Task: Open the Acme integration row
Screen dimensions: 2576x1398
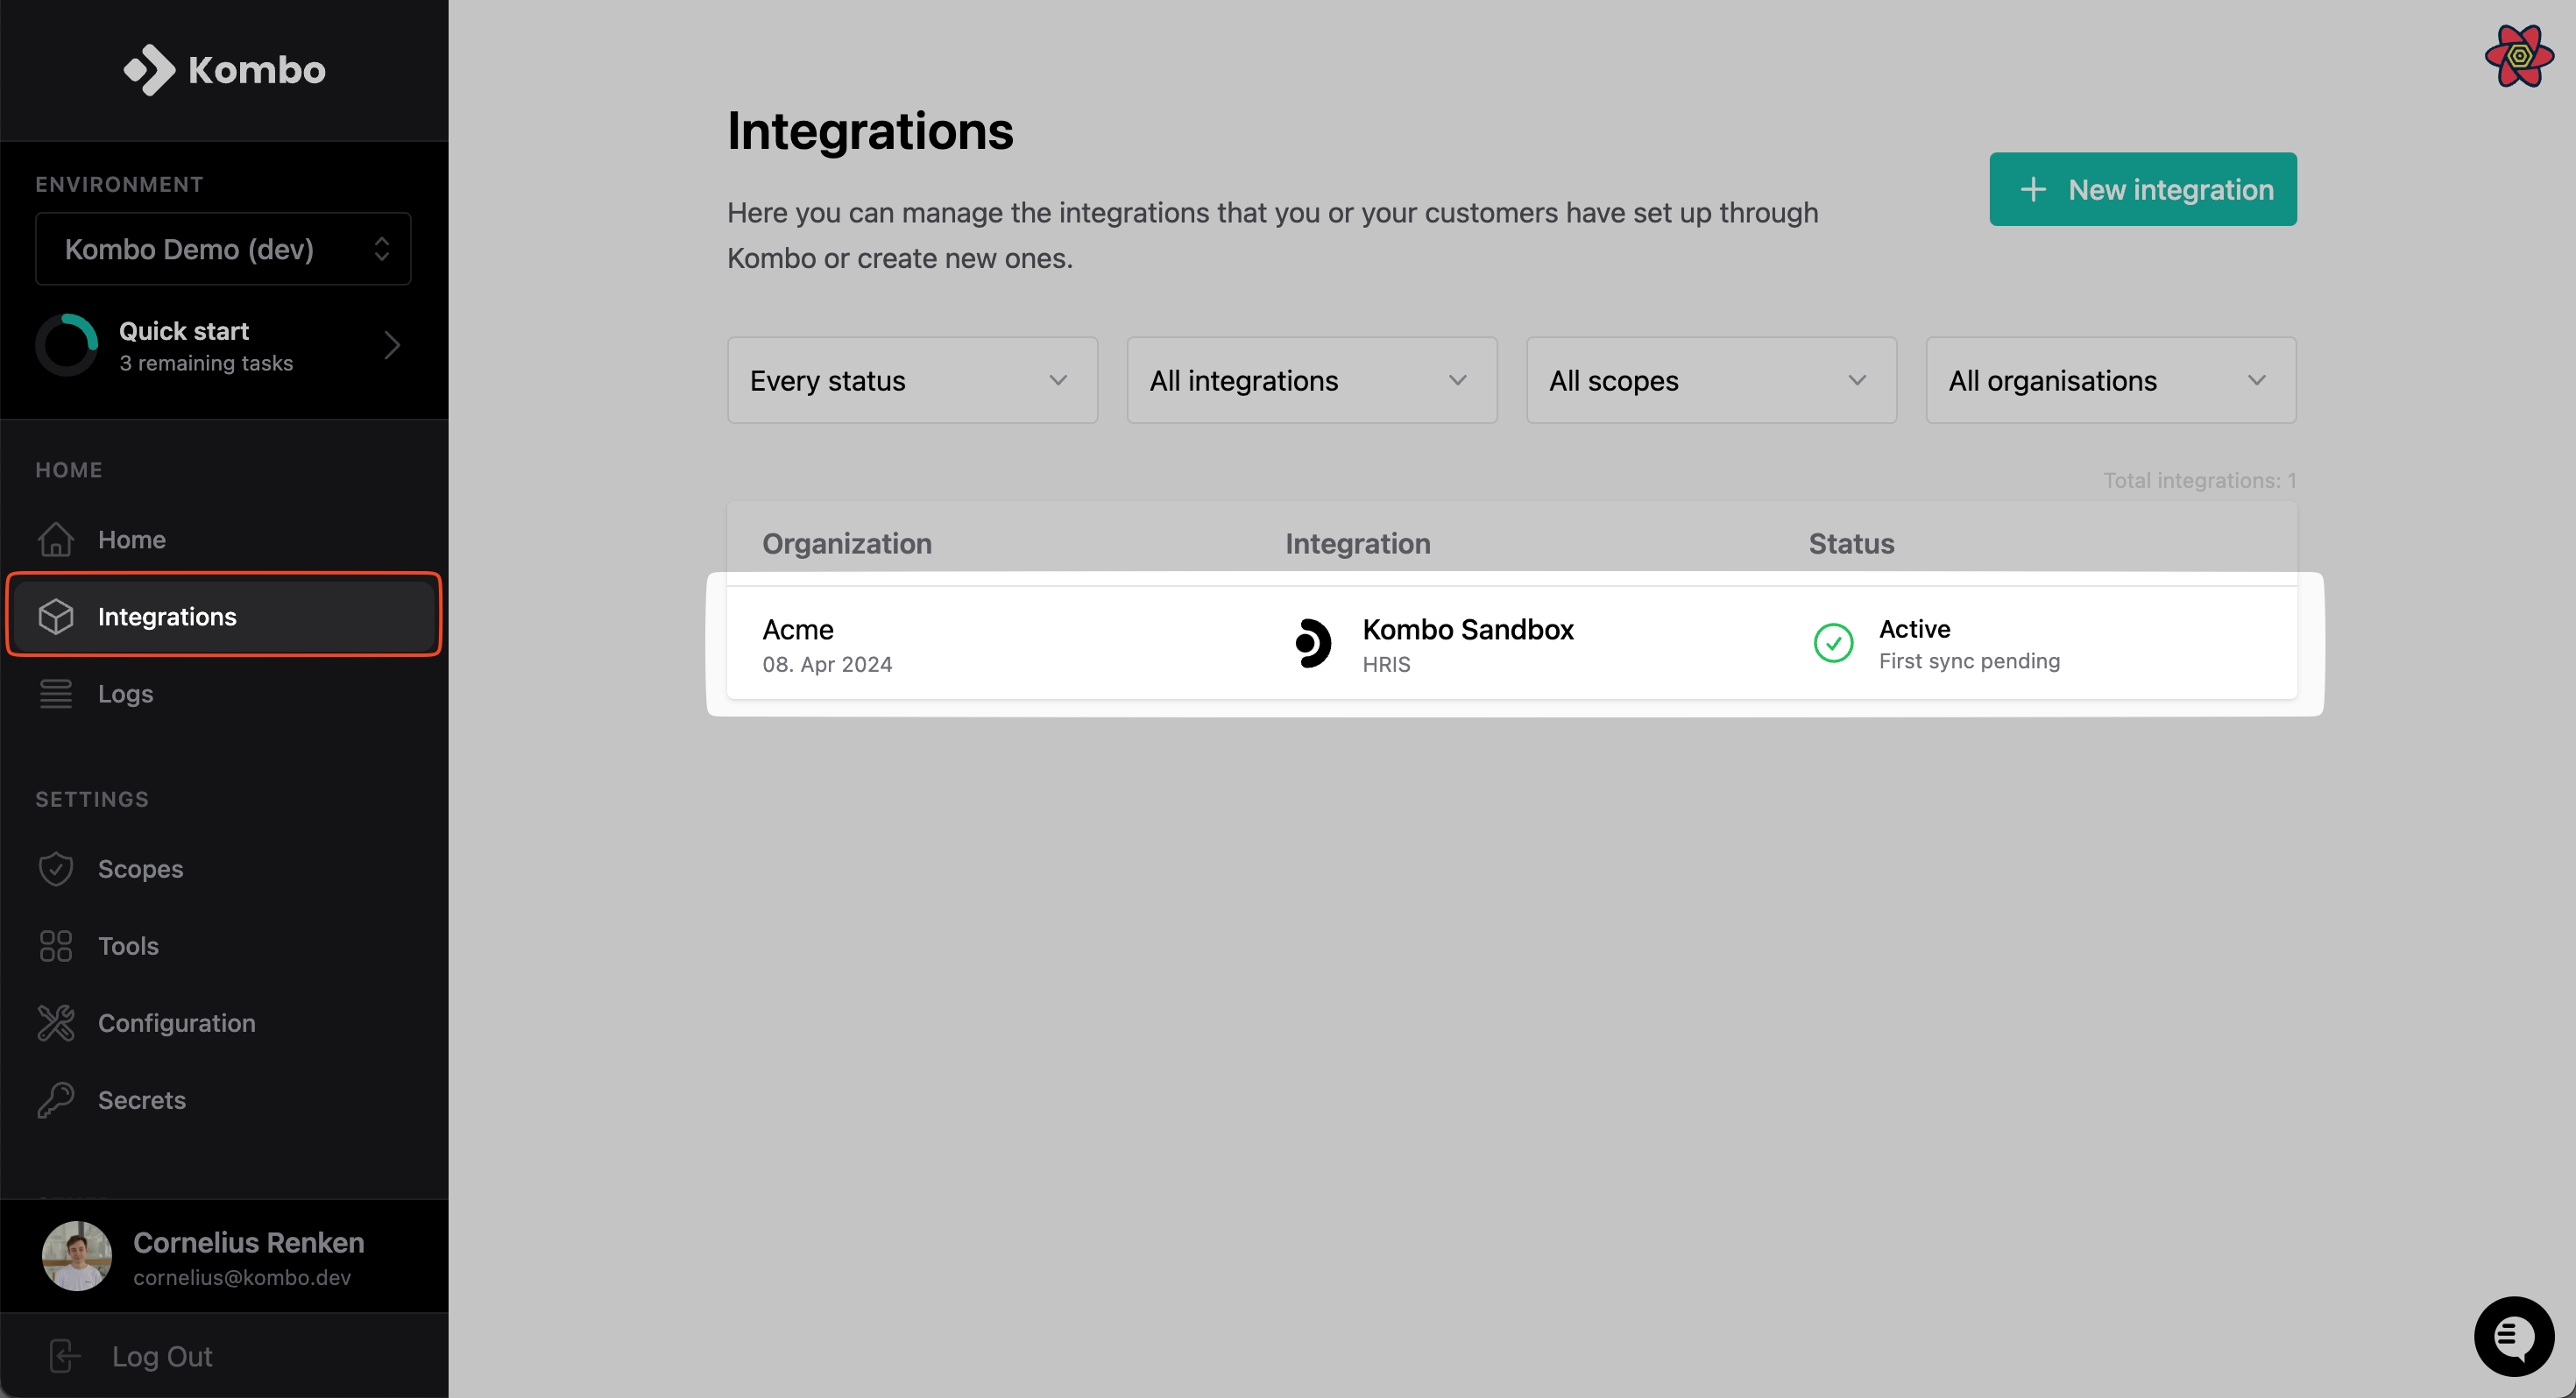Action: (1512, 643)
